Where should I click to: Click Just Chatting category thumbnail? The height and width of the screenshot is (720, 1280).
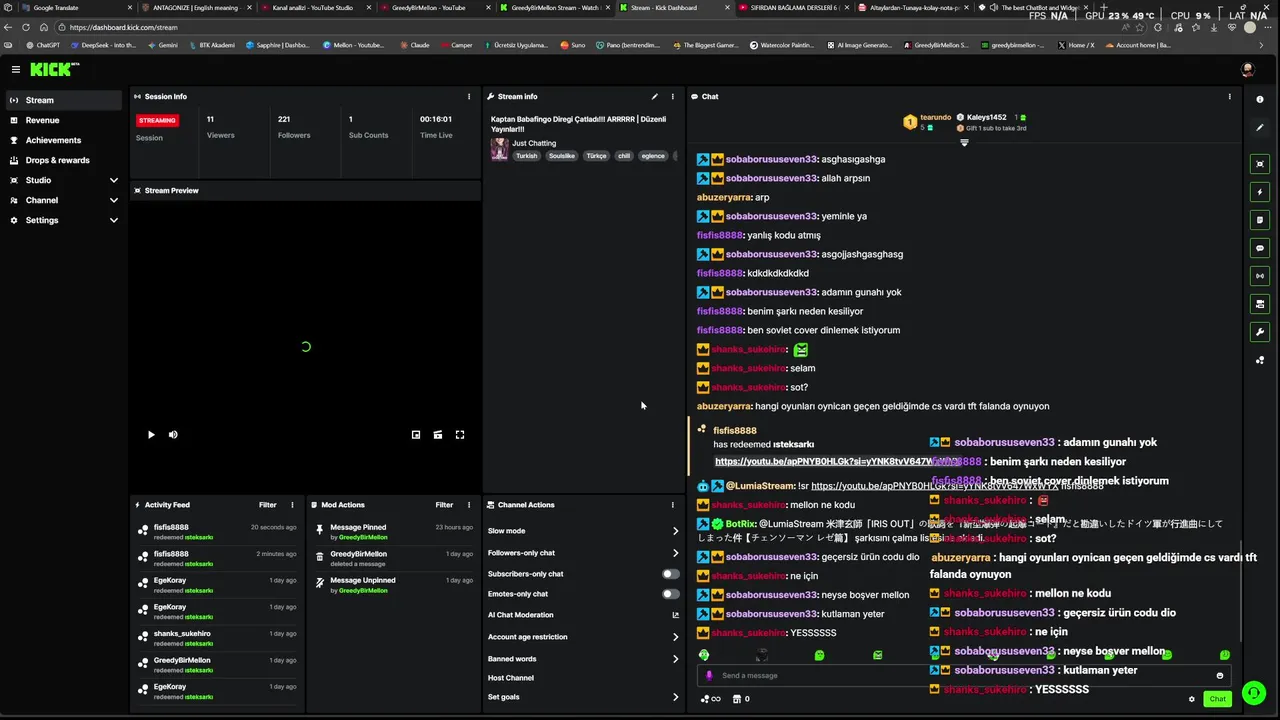pos(499,149)
